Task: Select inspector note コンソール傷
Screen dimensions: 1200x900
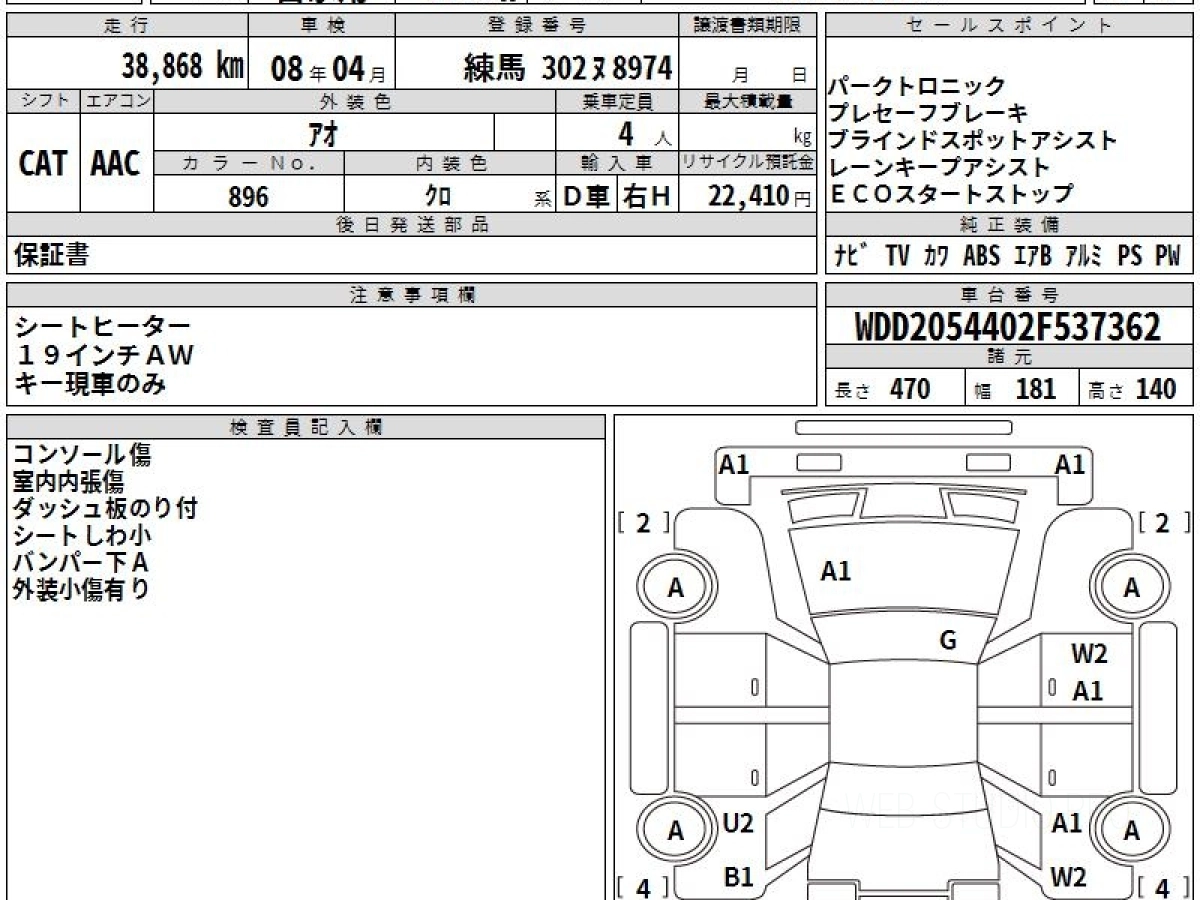Action: pyautogui.click(x=82, y=455)
